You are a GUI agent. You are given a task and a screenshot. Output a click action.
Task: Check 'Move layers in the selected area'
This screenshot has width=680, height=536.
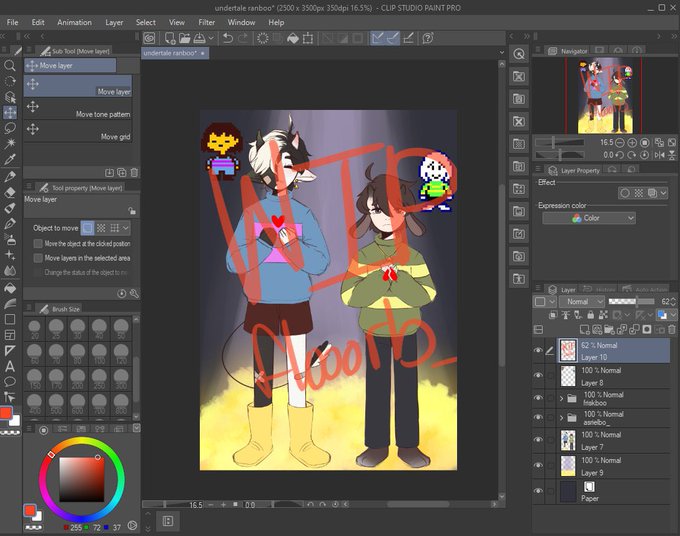pos(38,258)
